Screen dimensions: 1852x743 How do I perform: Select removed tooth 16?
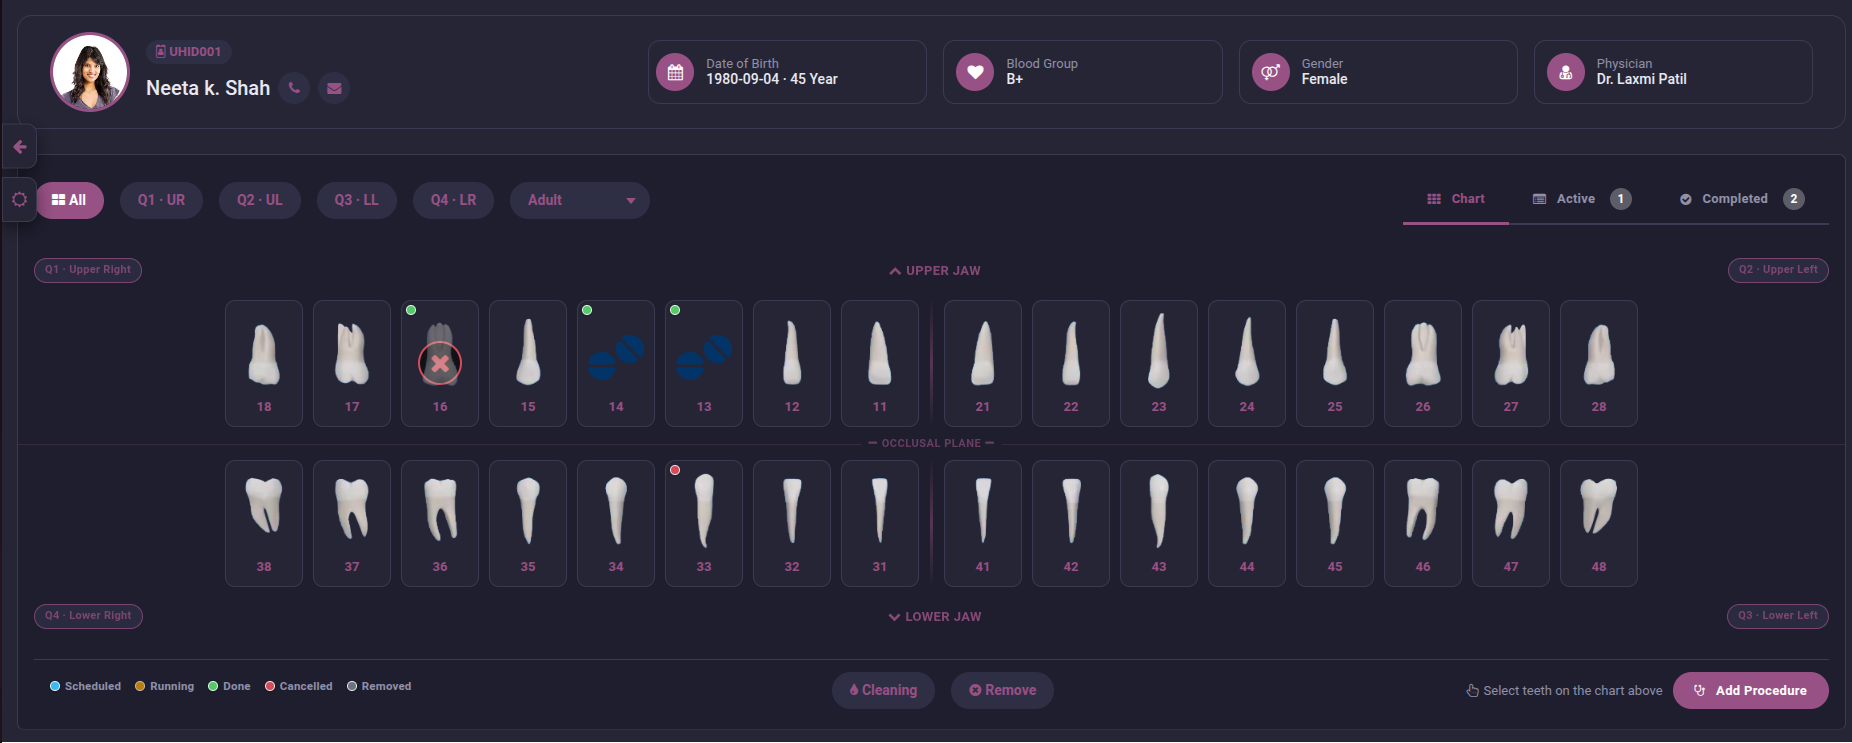click(x=440, y=363)
